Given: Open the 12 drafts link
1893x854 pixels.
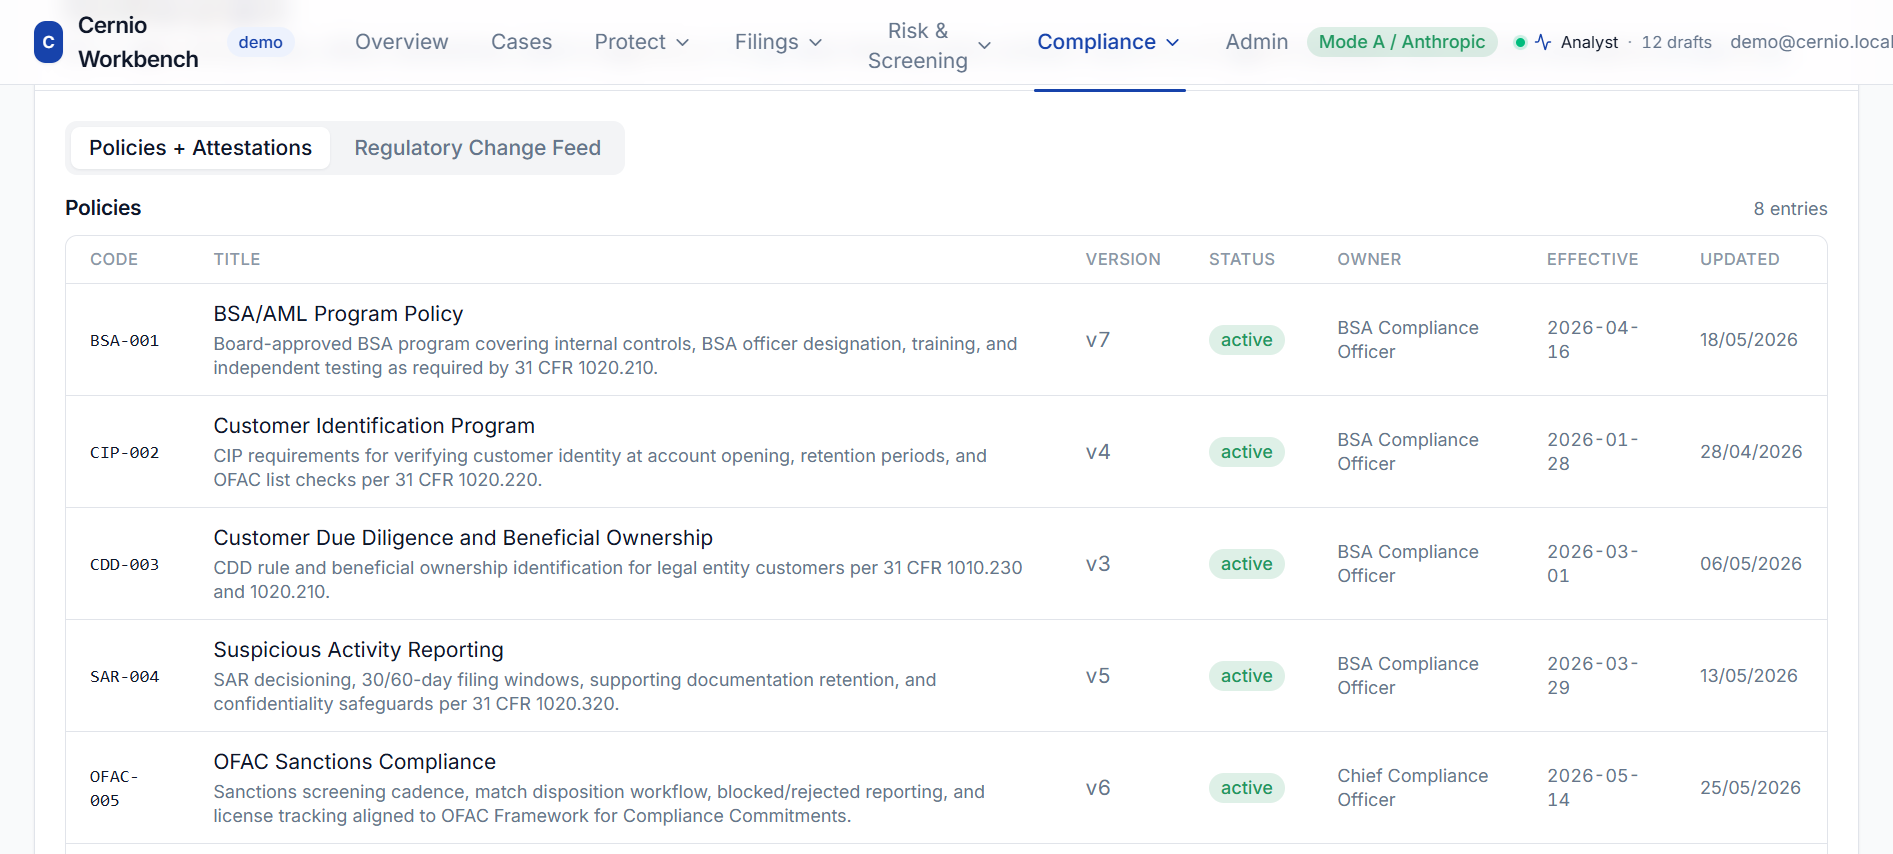Looking at the screenshot, I should click(1676, 42).
